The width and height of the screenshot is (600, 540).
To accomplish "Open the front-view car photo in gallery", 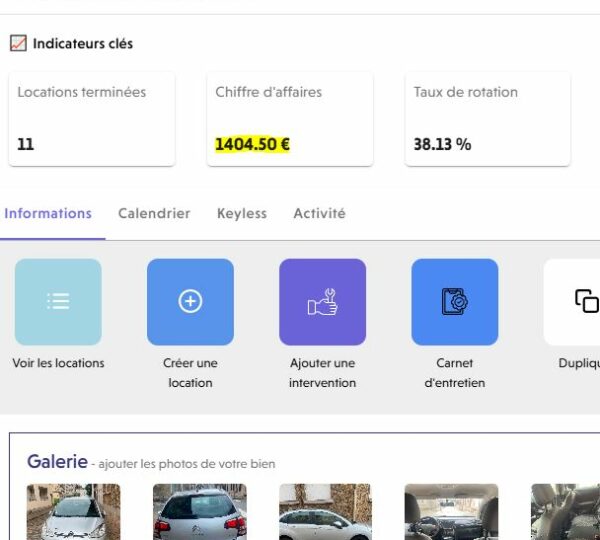I will click(x=73, y=512).
